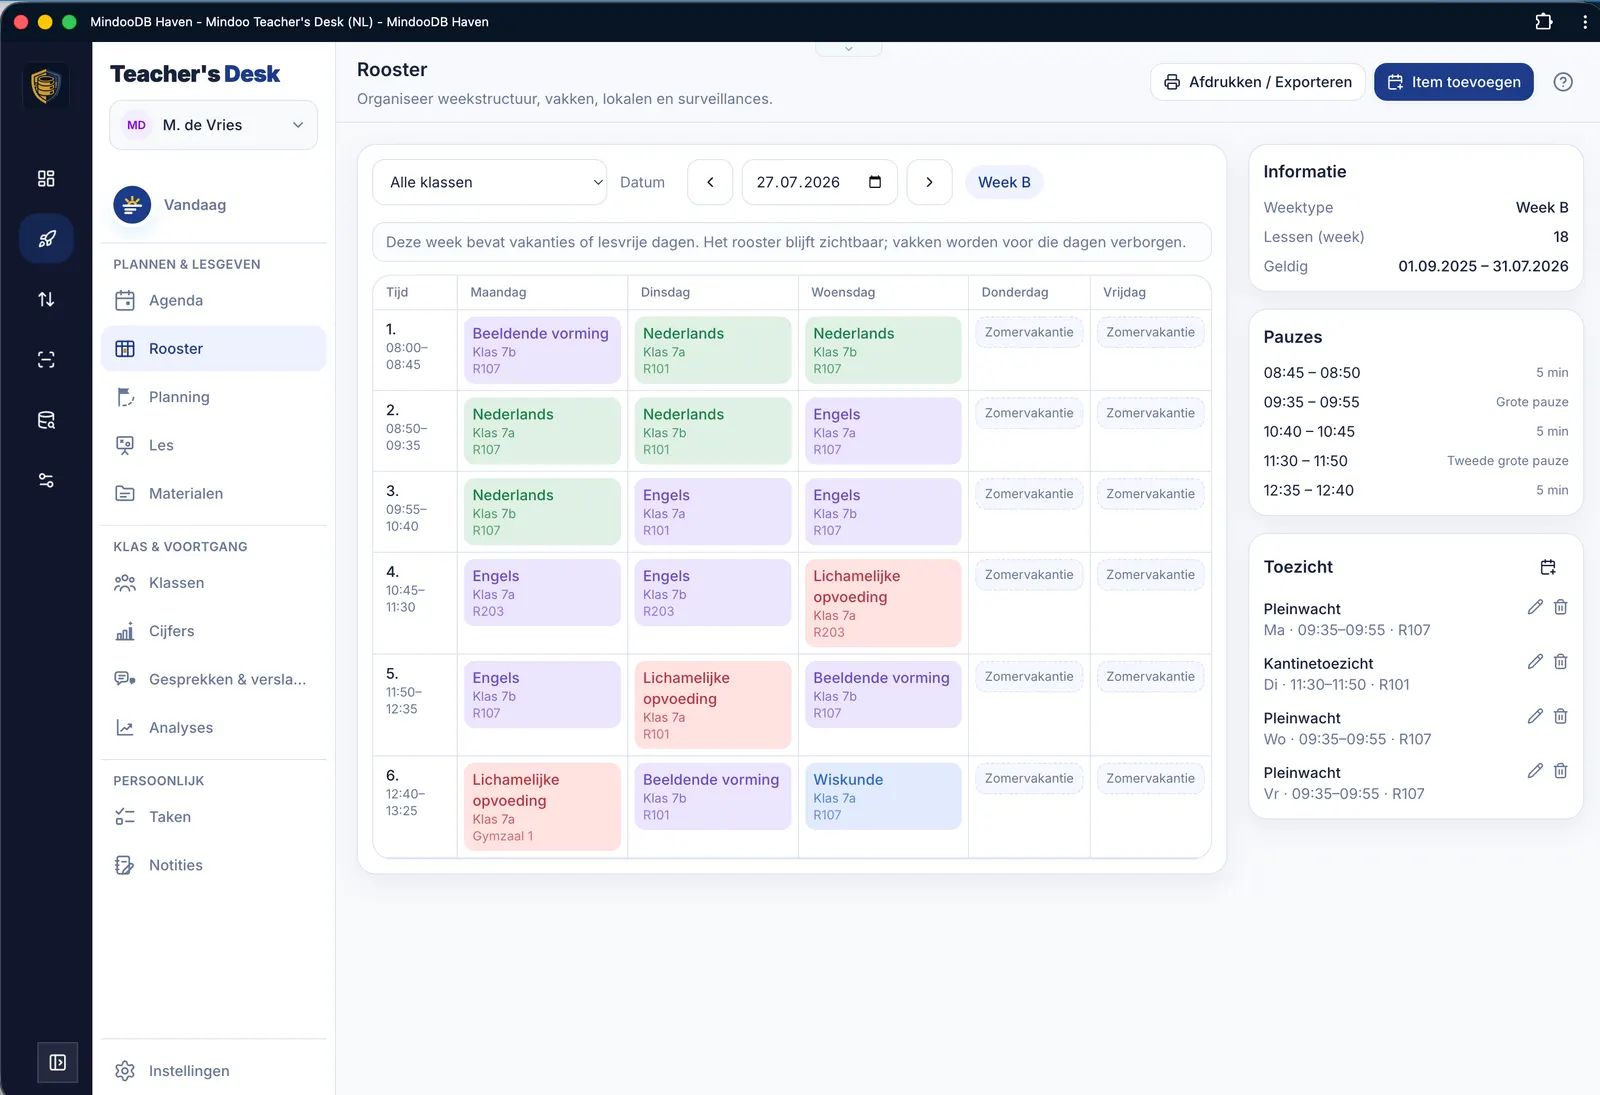This screenshot has height=1095, width=1600.
Task: Toggle the Week B badge
Action: (x=1004, y=182)
